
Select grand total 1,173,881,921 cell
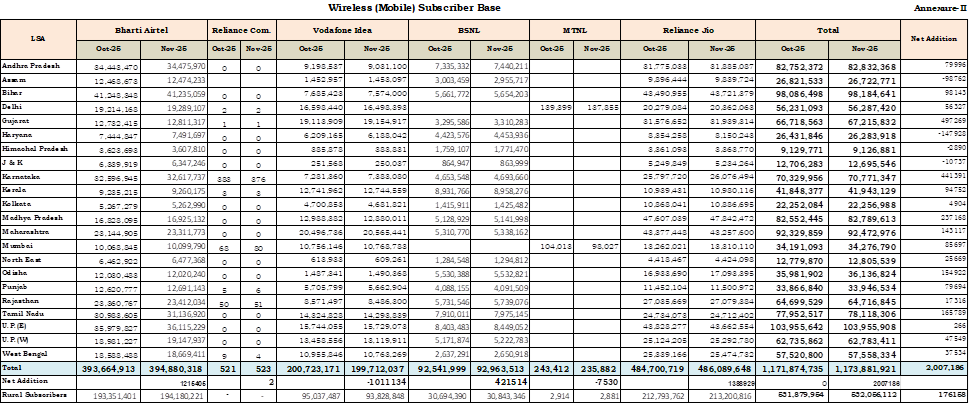tap(861, 369)
